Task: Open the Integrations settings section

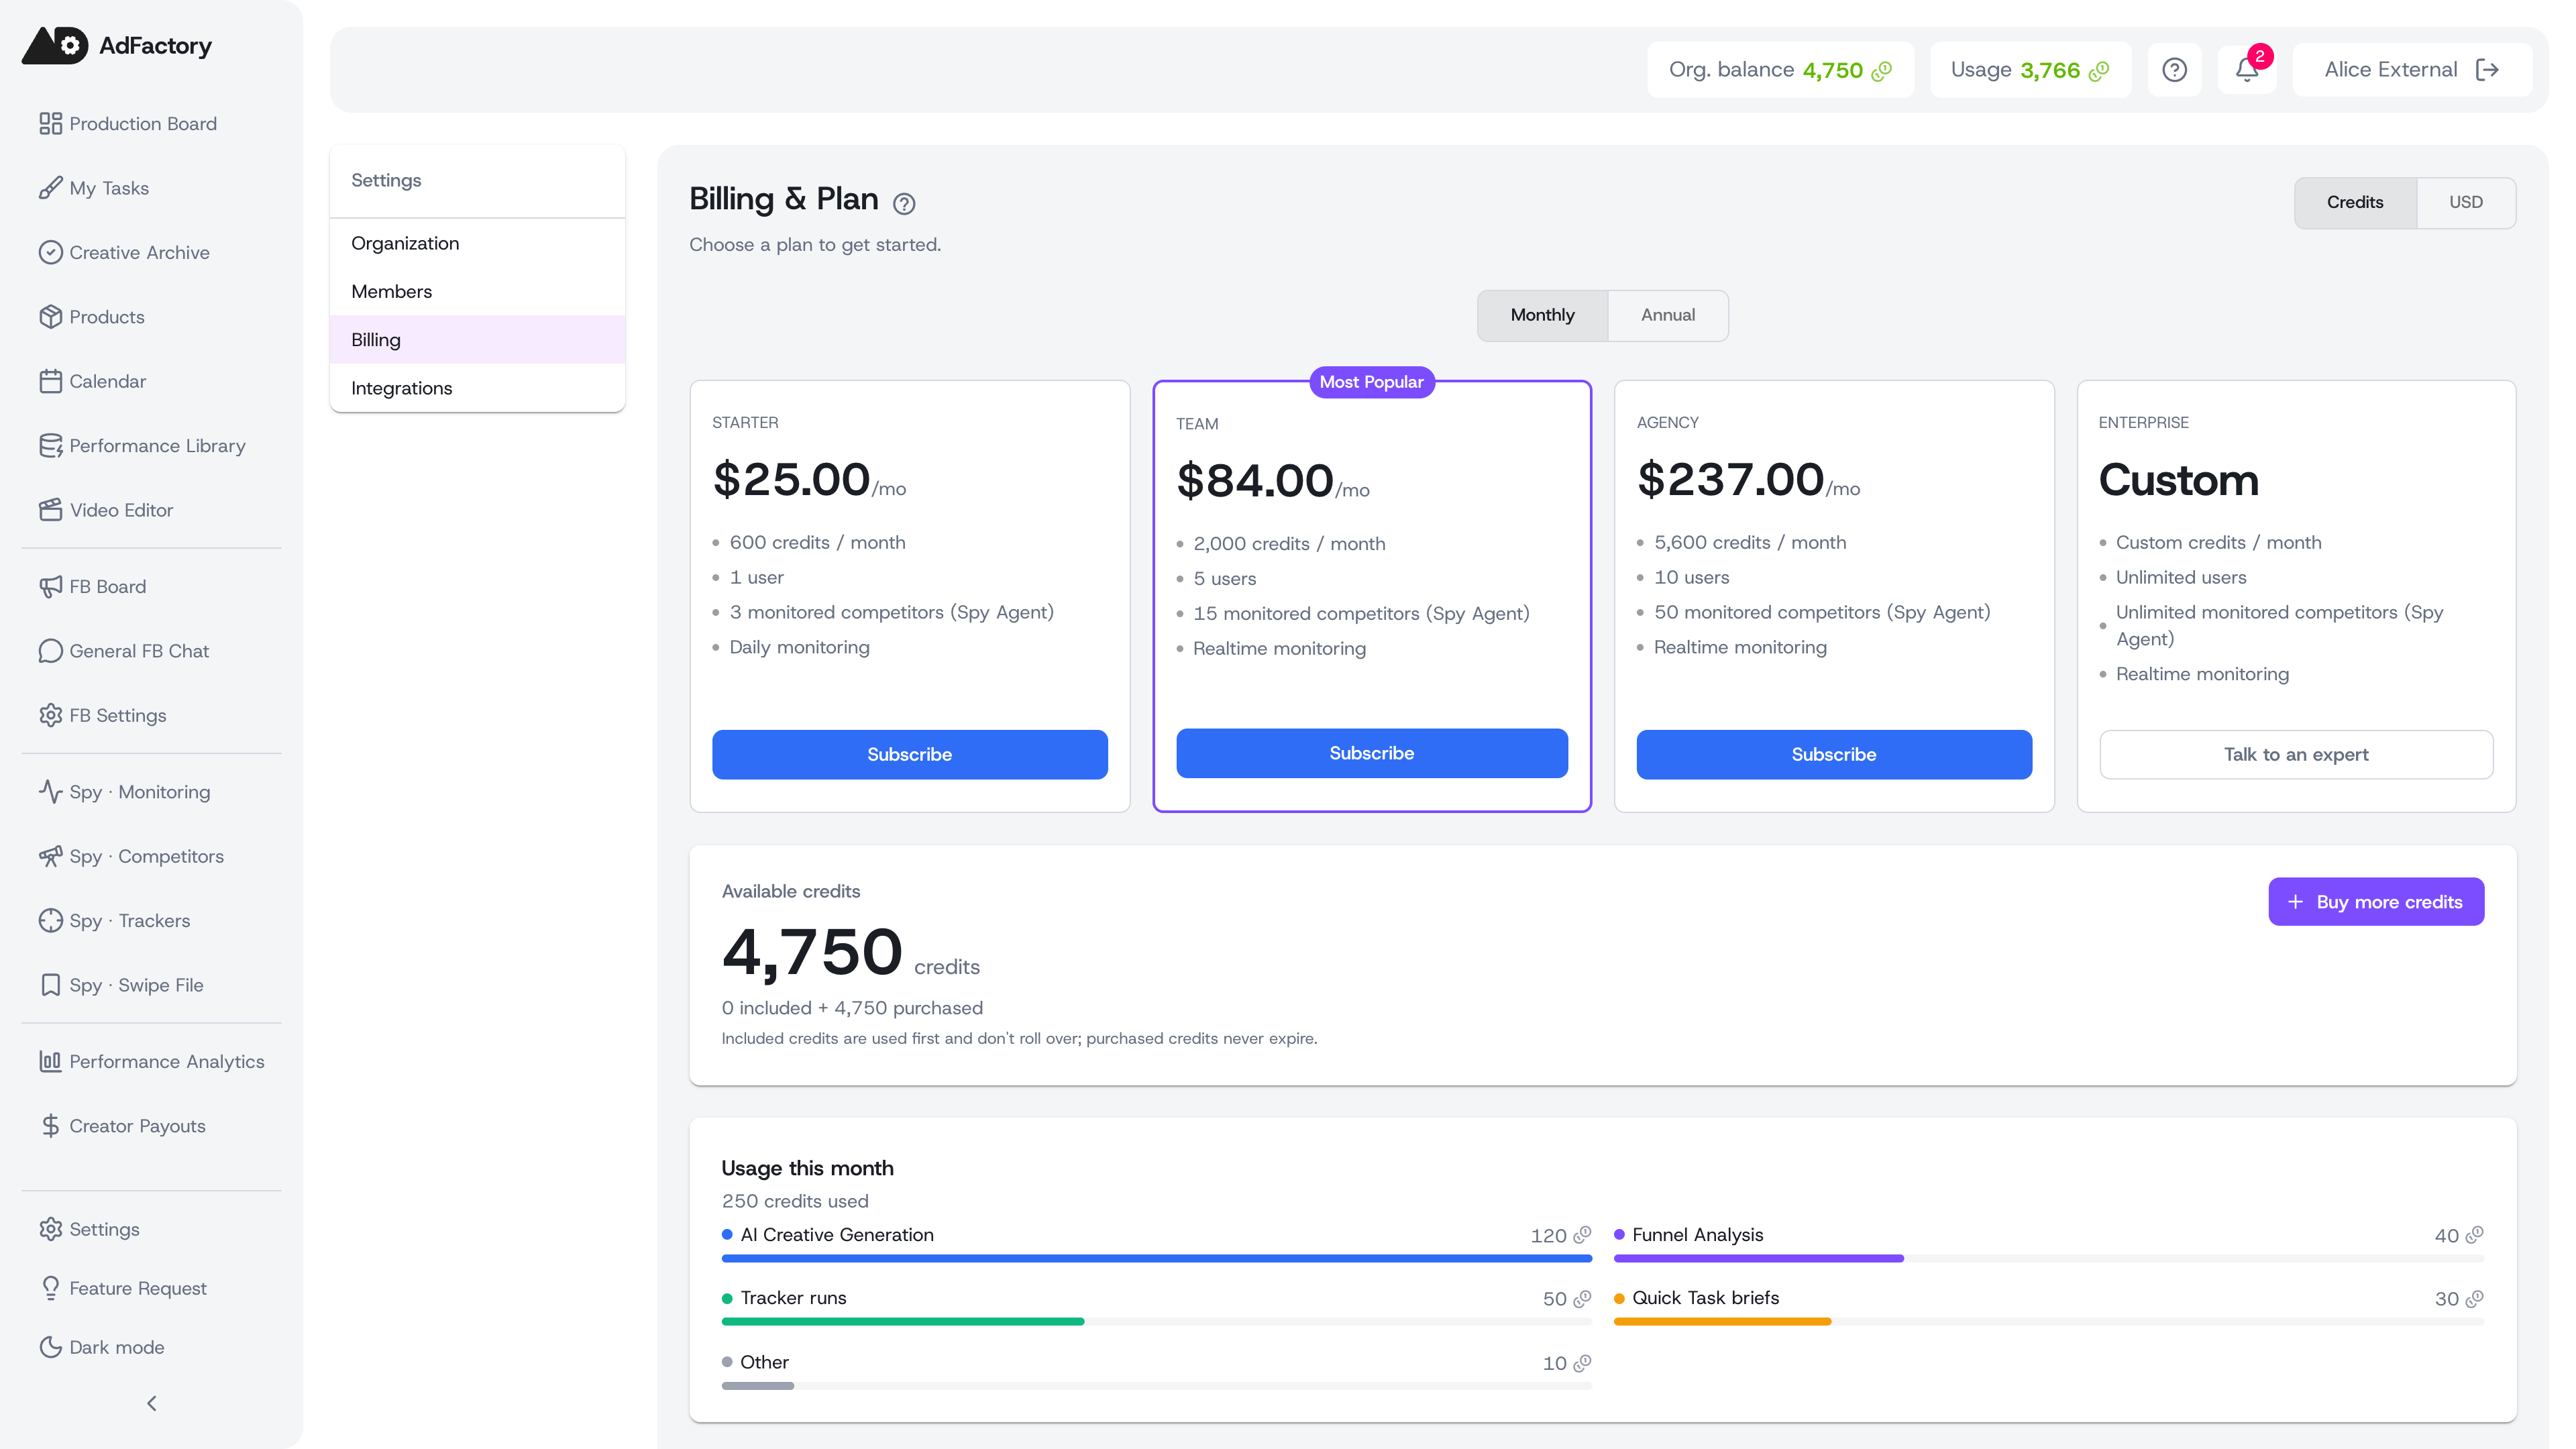Action: click(477, 388)
